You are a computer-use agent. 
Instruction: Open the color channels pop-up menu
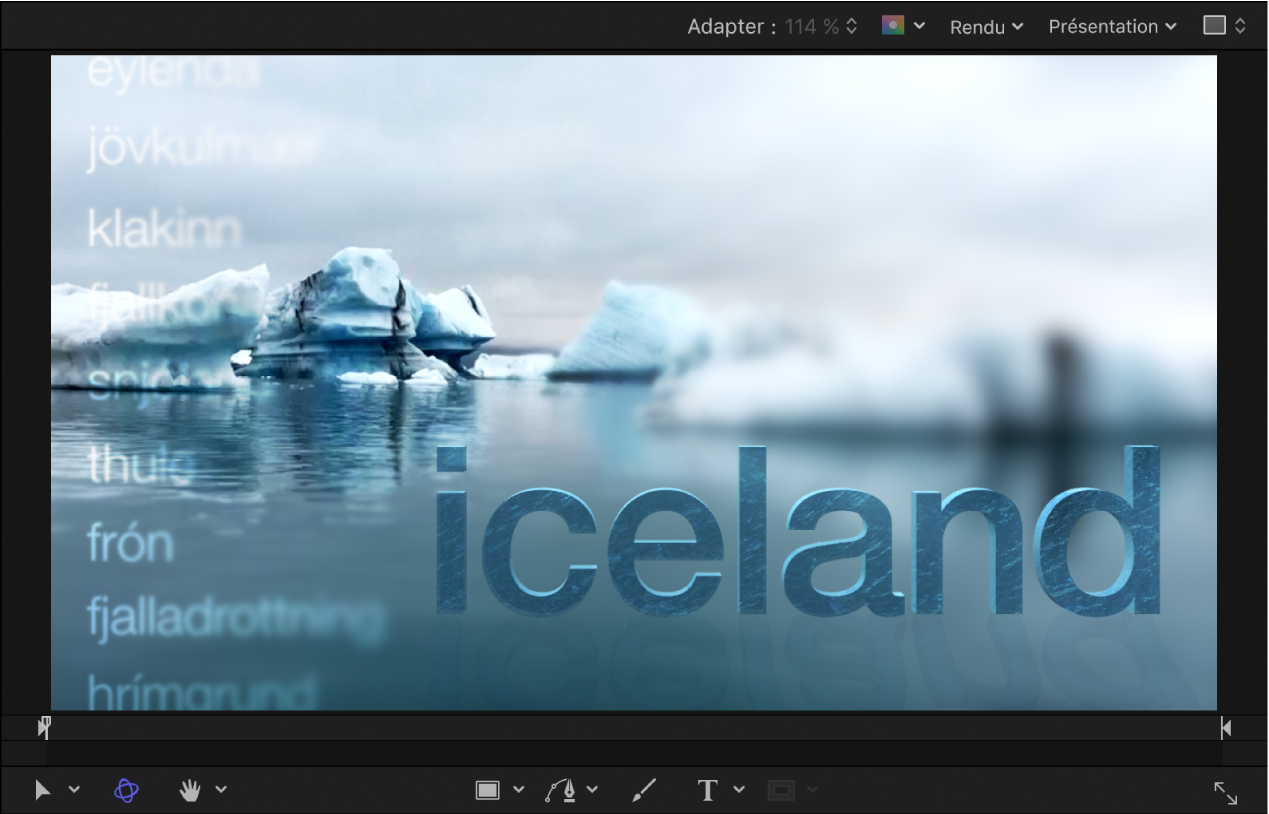click(x=903, y=26)
